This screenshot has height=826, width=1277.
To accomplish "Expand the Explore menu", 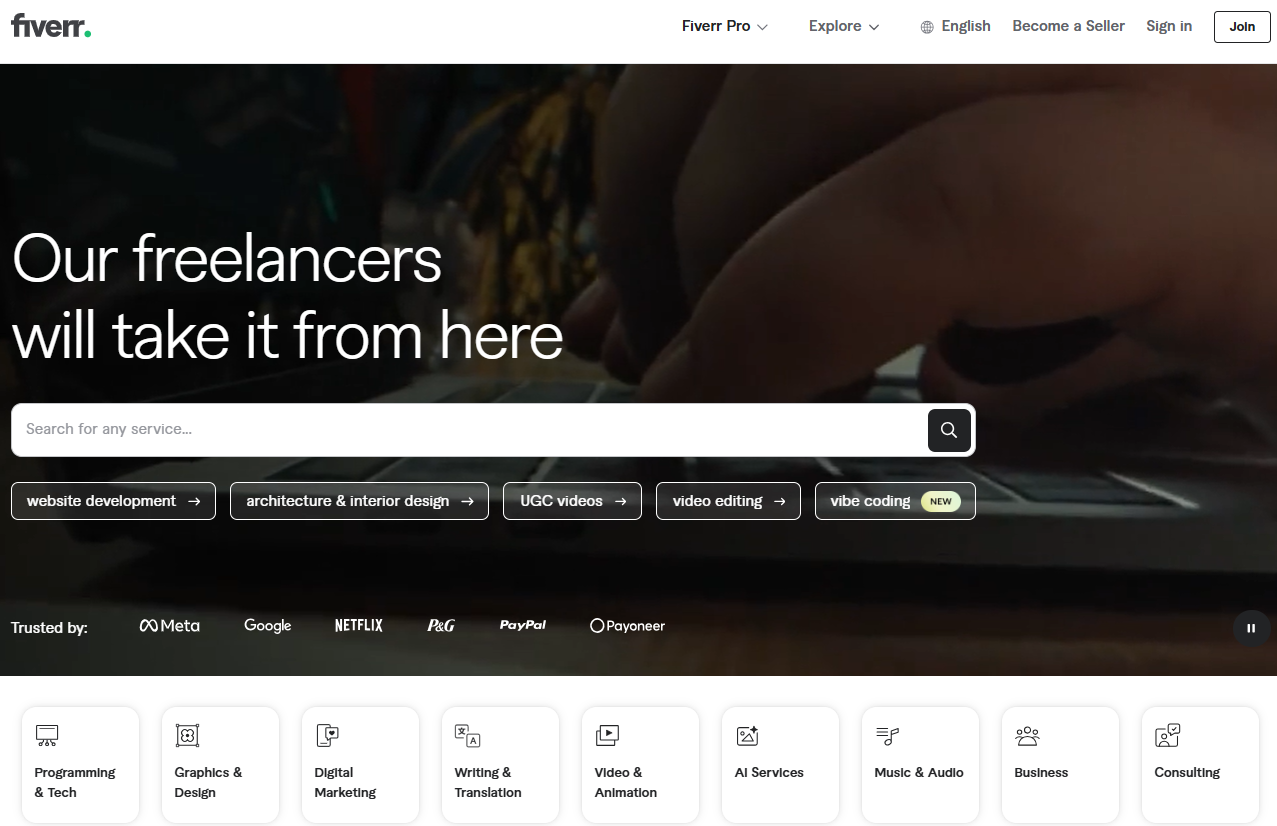I will pos(844,26).
